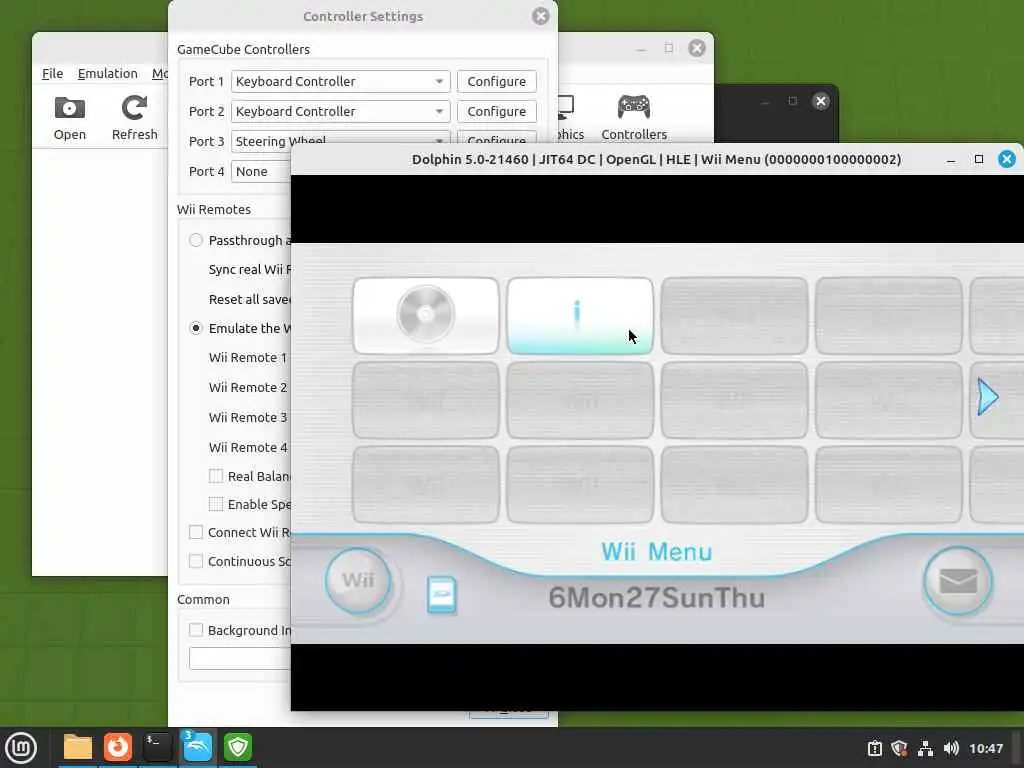
Task: Open the Linux Mint start menu
Action: coord(21,748)
